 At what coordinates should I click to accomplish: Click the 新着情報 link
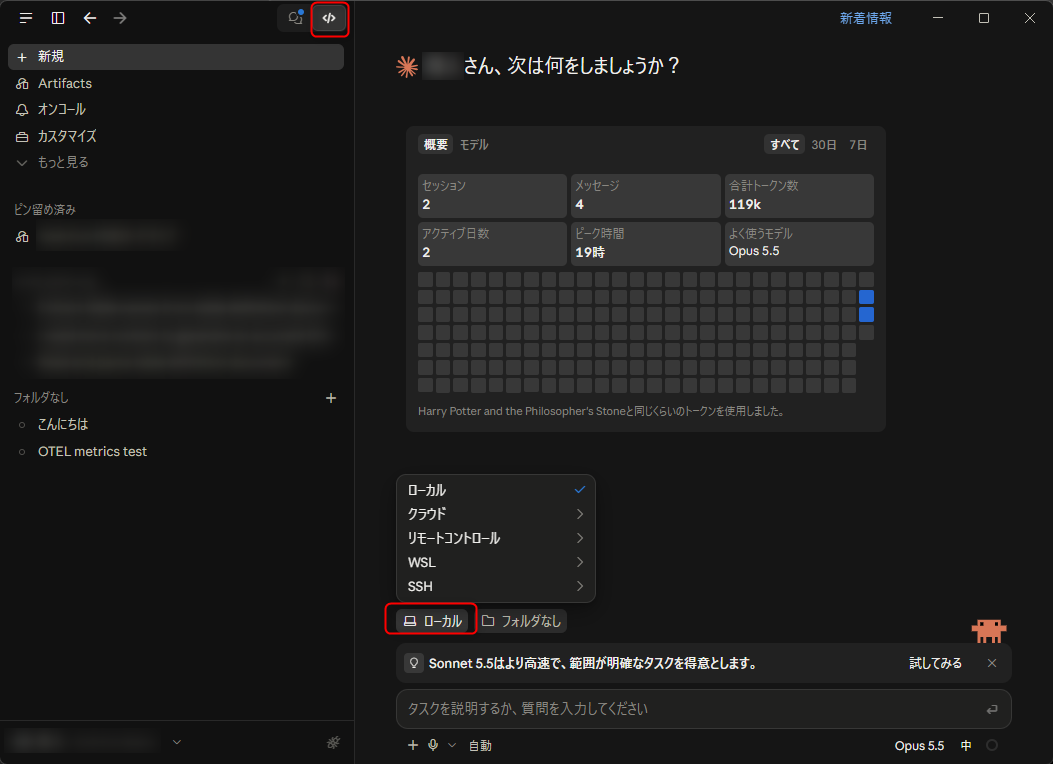866,18
